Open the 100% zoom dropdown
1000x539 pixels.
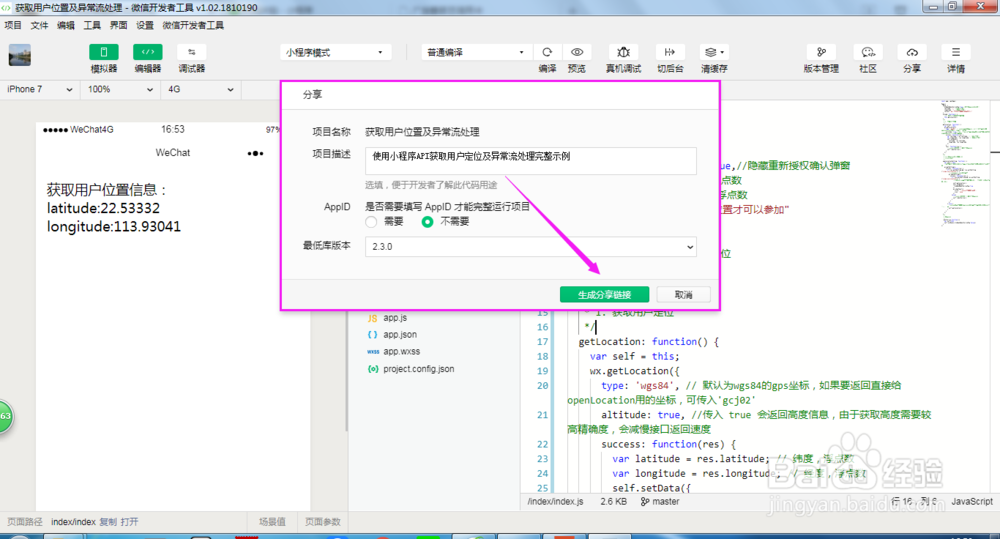pyautogui.click(x=120, y=89)
